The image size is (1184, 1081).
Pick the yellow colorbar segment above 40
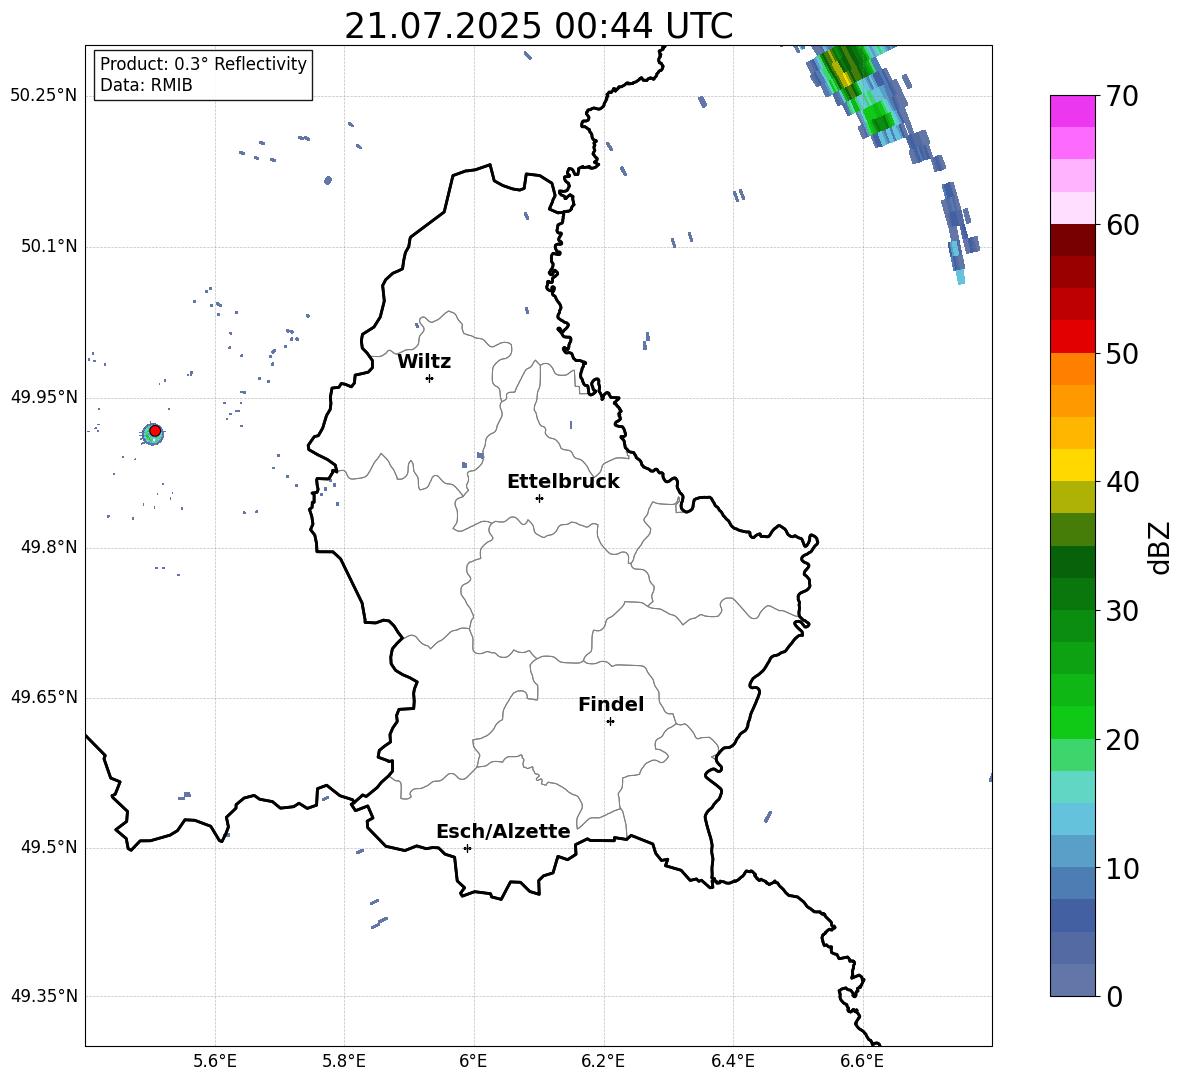tap(1073, 465)
